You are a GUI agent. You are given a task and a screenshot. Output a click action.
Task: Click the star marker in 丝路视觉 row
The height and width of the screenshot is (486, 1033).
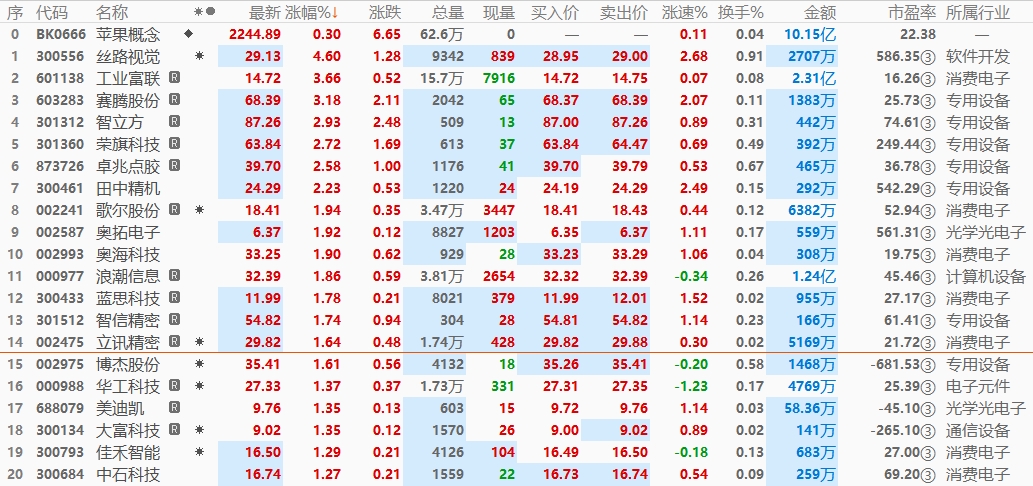coord(200,56)
